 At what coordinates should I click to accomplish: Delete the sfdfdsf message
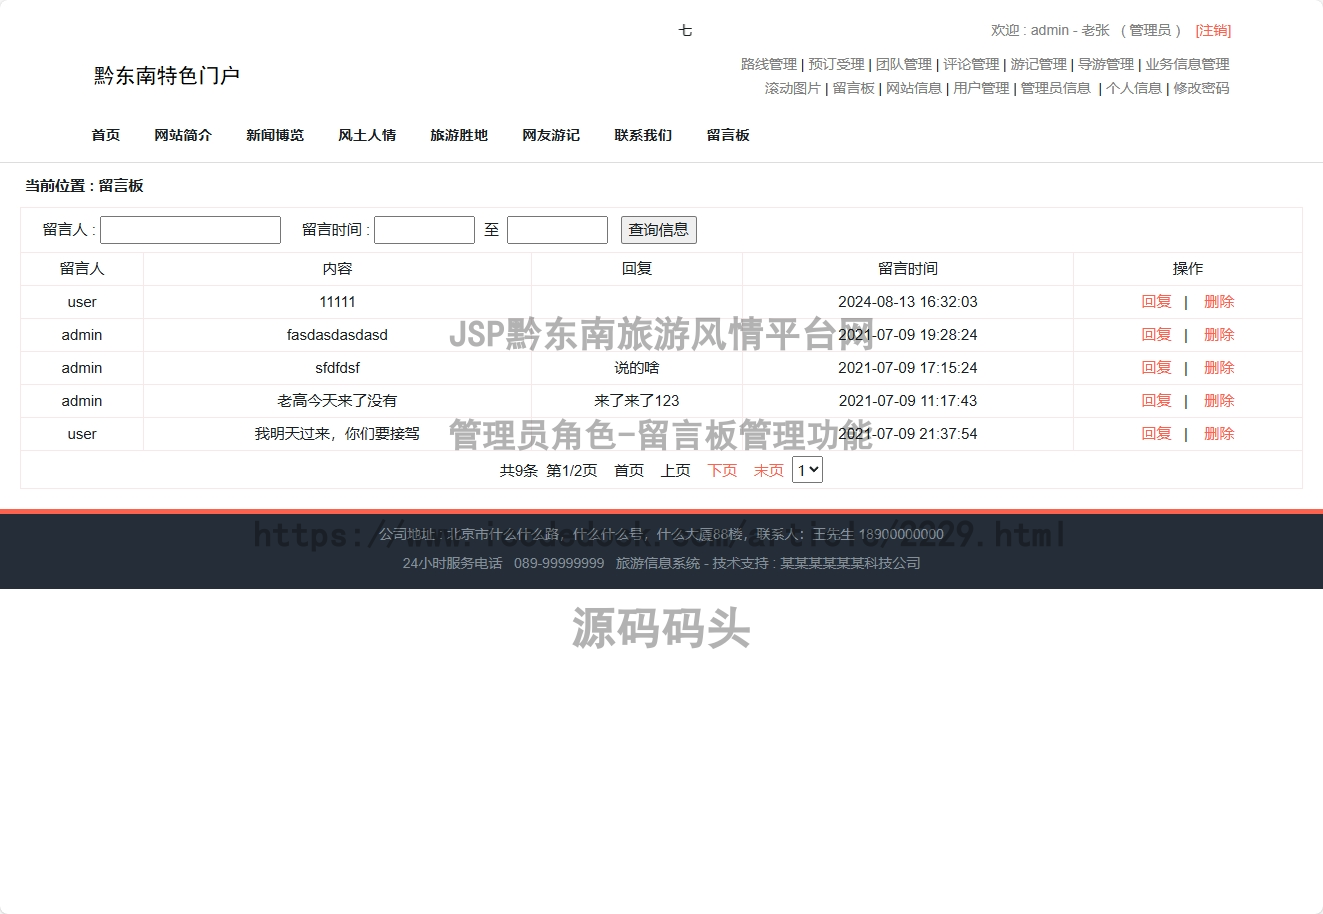pos(1219,368)
